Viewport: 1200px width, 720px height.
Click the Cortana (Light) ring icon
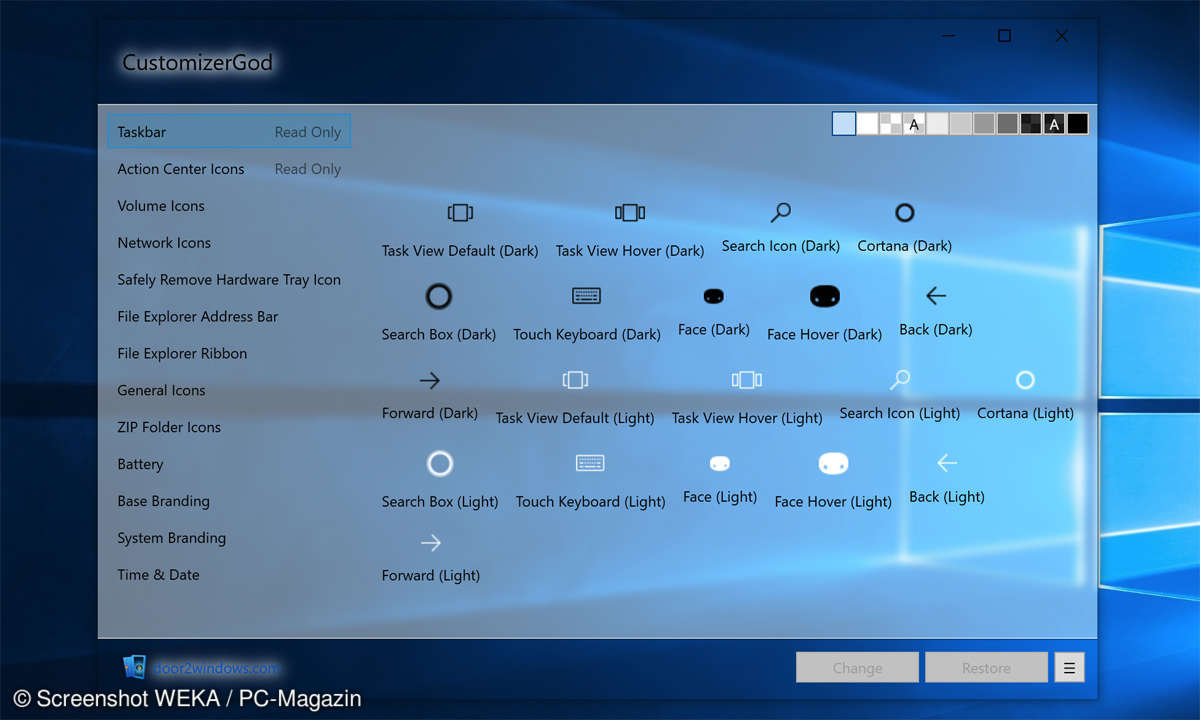[x=1025, y=380]
